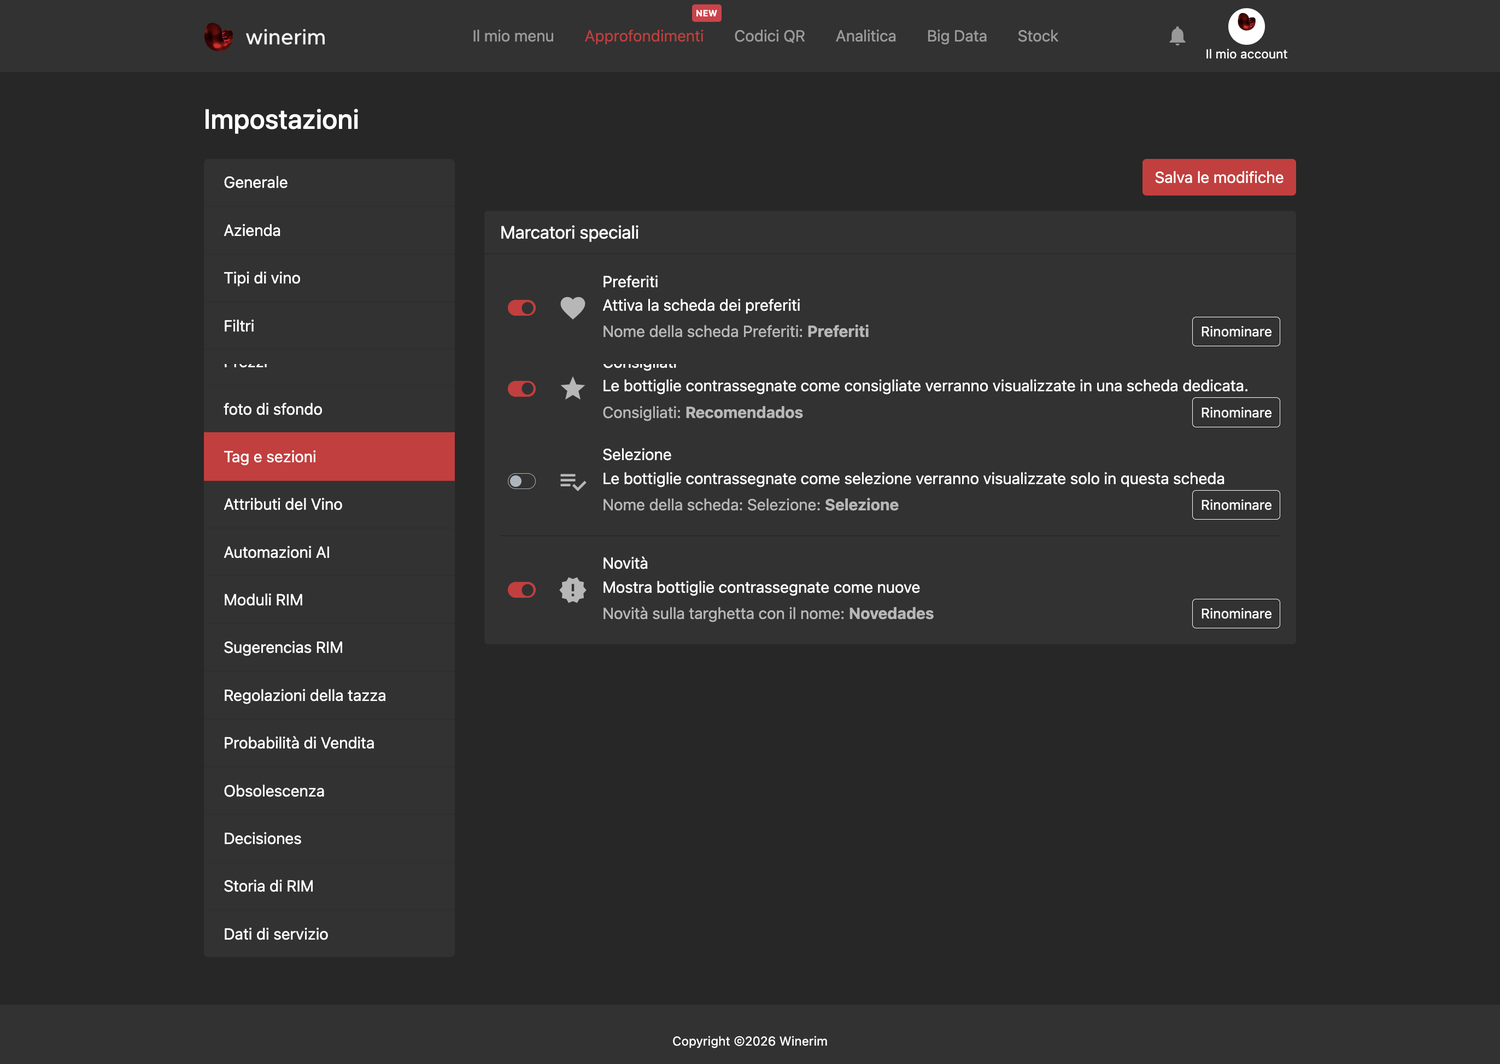1500x1064 pixels.
Task: Select Azienda settings section
Action: [x=329, y=231]
